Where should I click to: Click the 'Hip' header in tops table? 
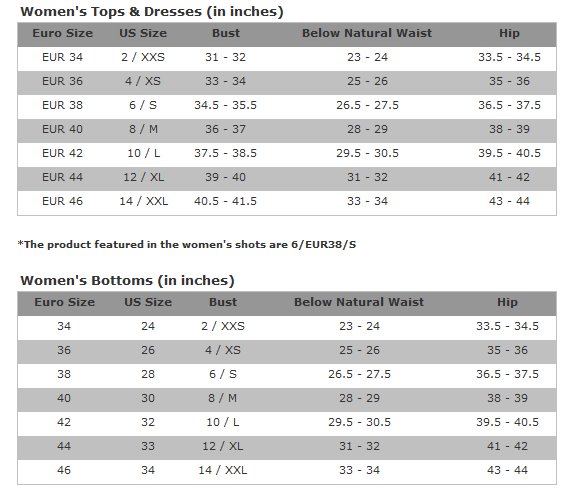pyautogui.click(x=509, y=33)
